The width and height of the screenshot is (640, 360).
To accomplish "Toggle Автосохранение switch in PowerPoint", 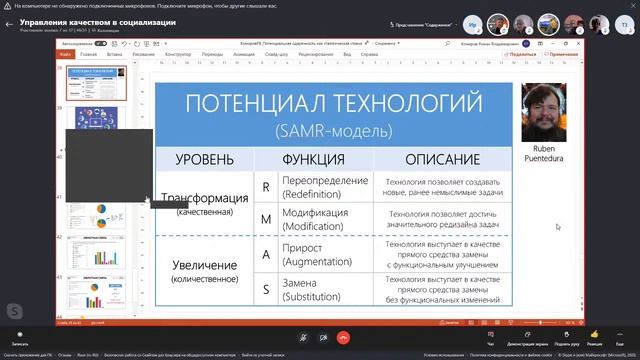I will click(101, 43).
